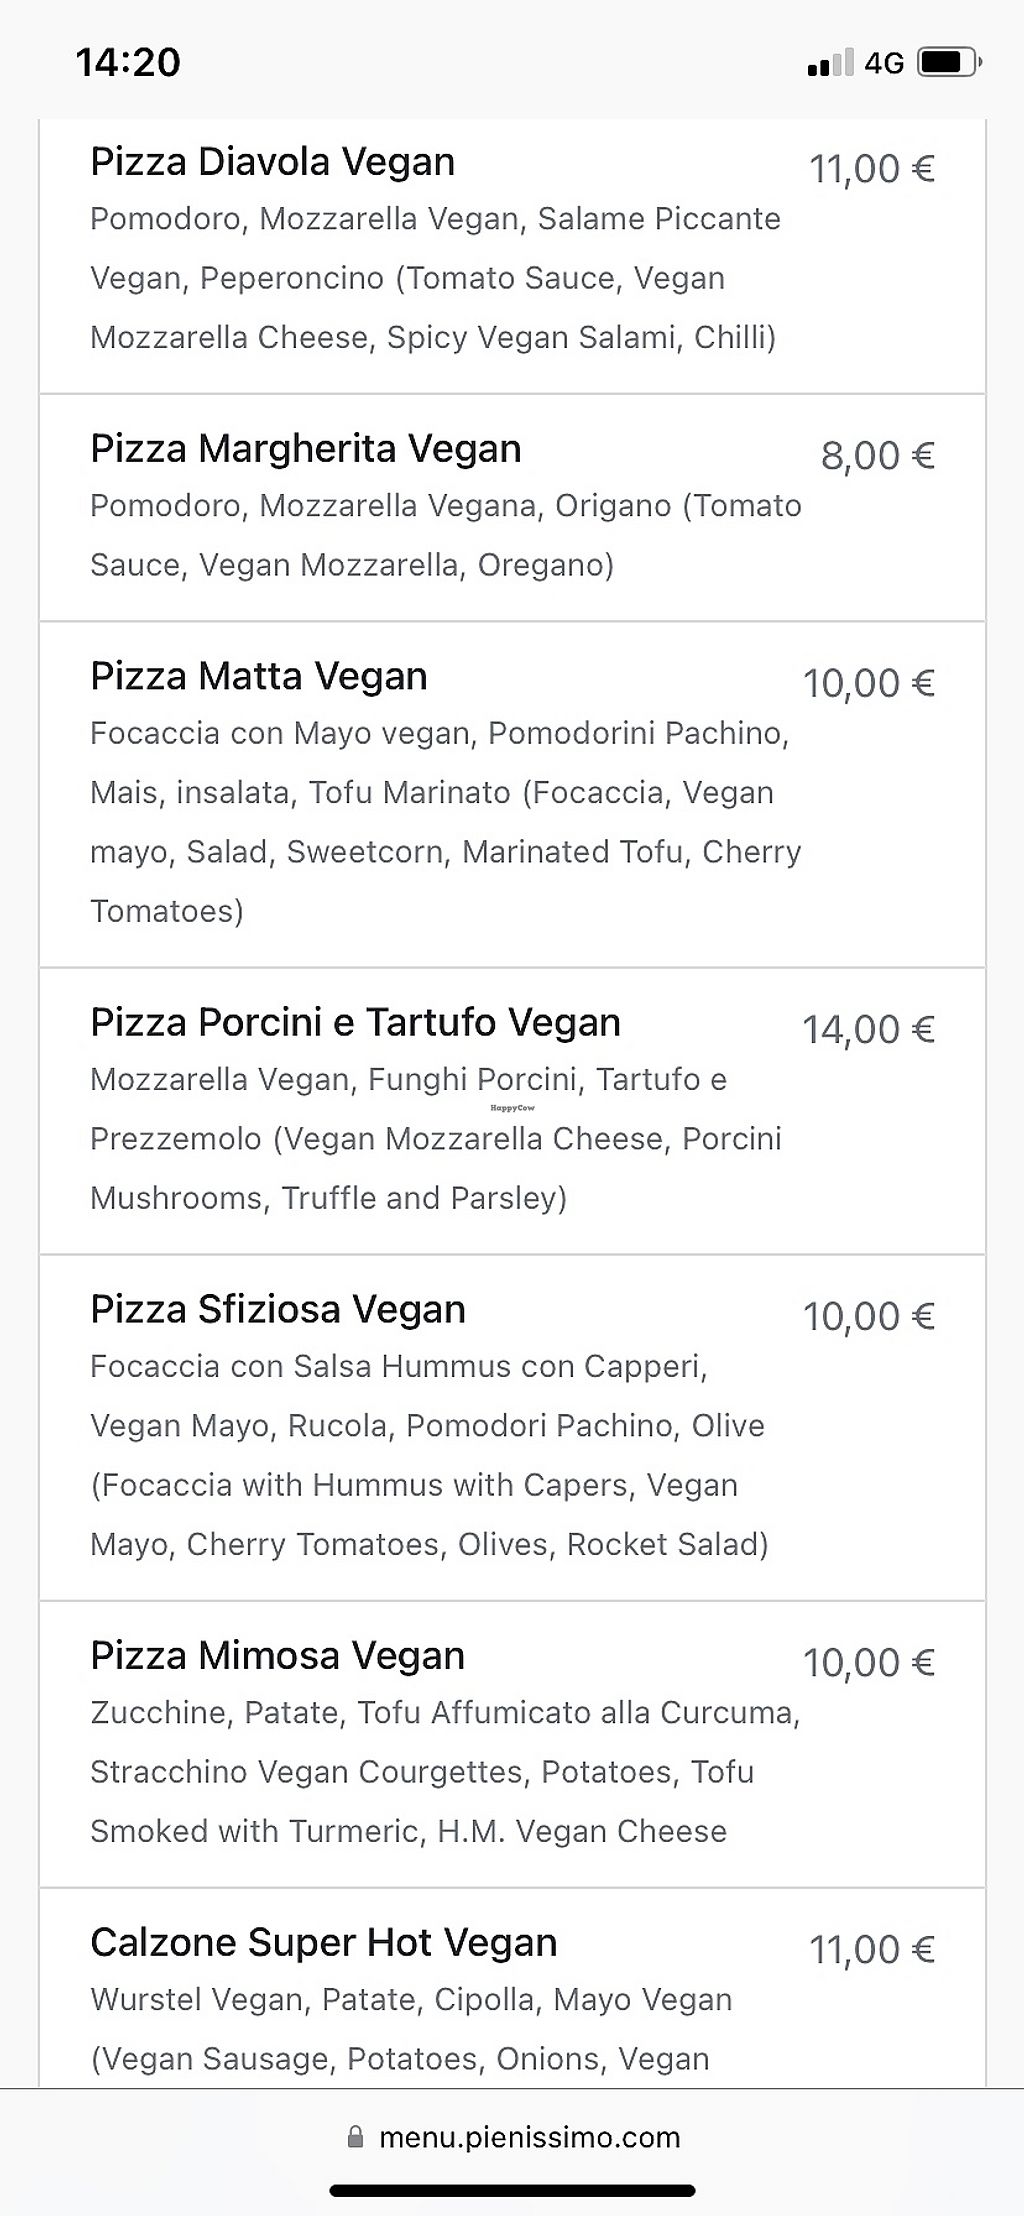Select Pizza Mimosa Vegan item

278,1656
